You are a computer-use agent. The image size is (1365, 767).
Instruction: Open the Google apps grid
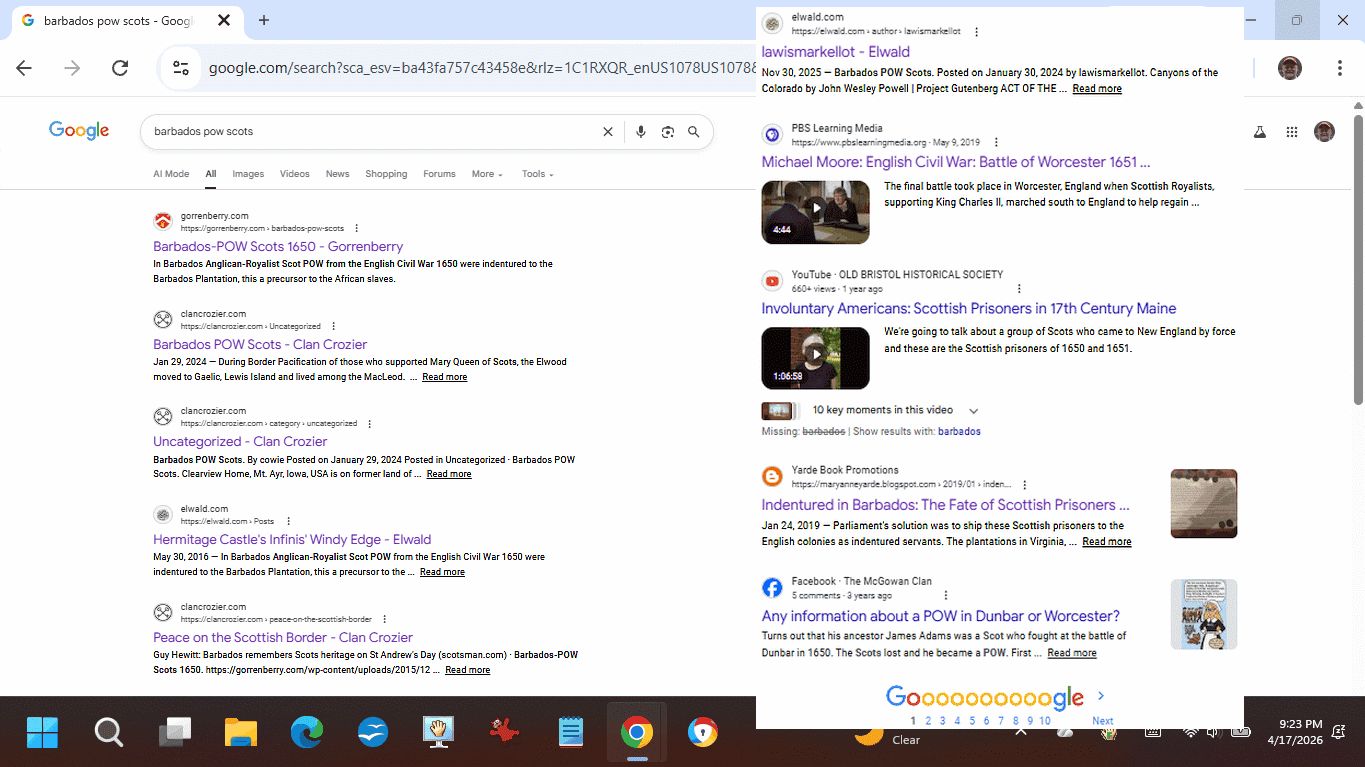(1292, 132)
